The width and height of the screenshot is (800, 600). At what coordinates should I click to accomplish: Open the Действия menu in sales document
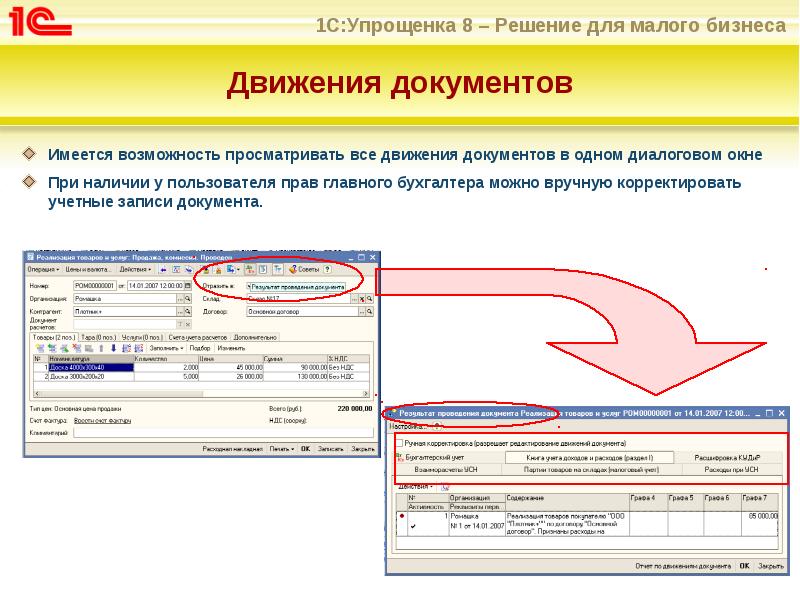pyautogui.click(x=135, y=269)
